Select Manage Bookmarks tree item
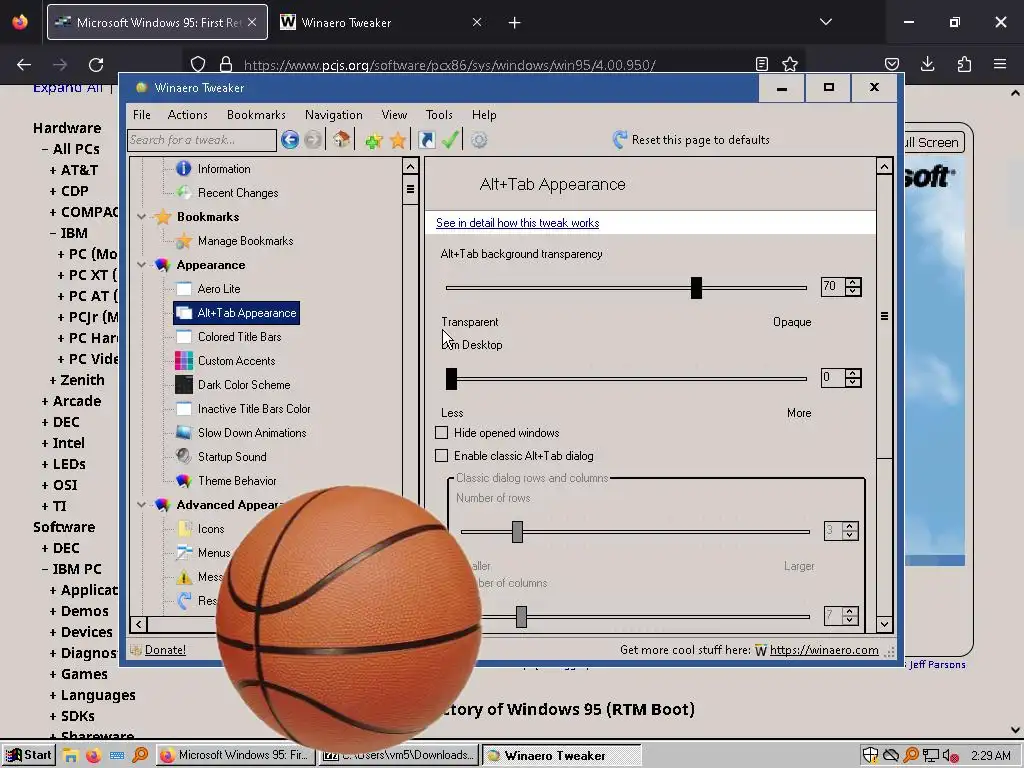The width and height of the screenshot is (1024, 768). click(x=246, y=241)
